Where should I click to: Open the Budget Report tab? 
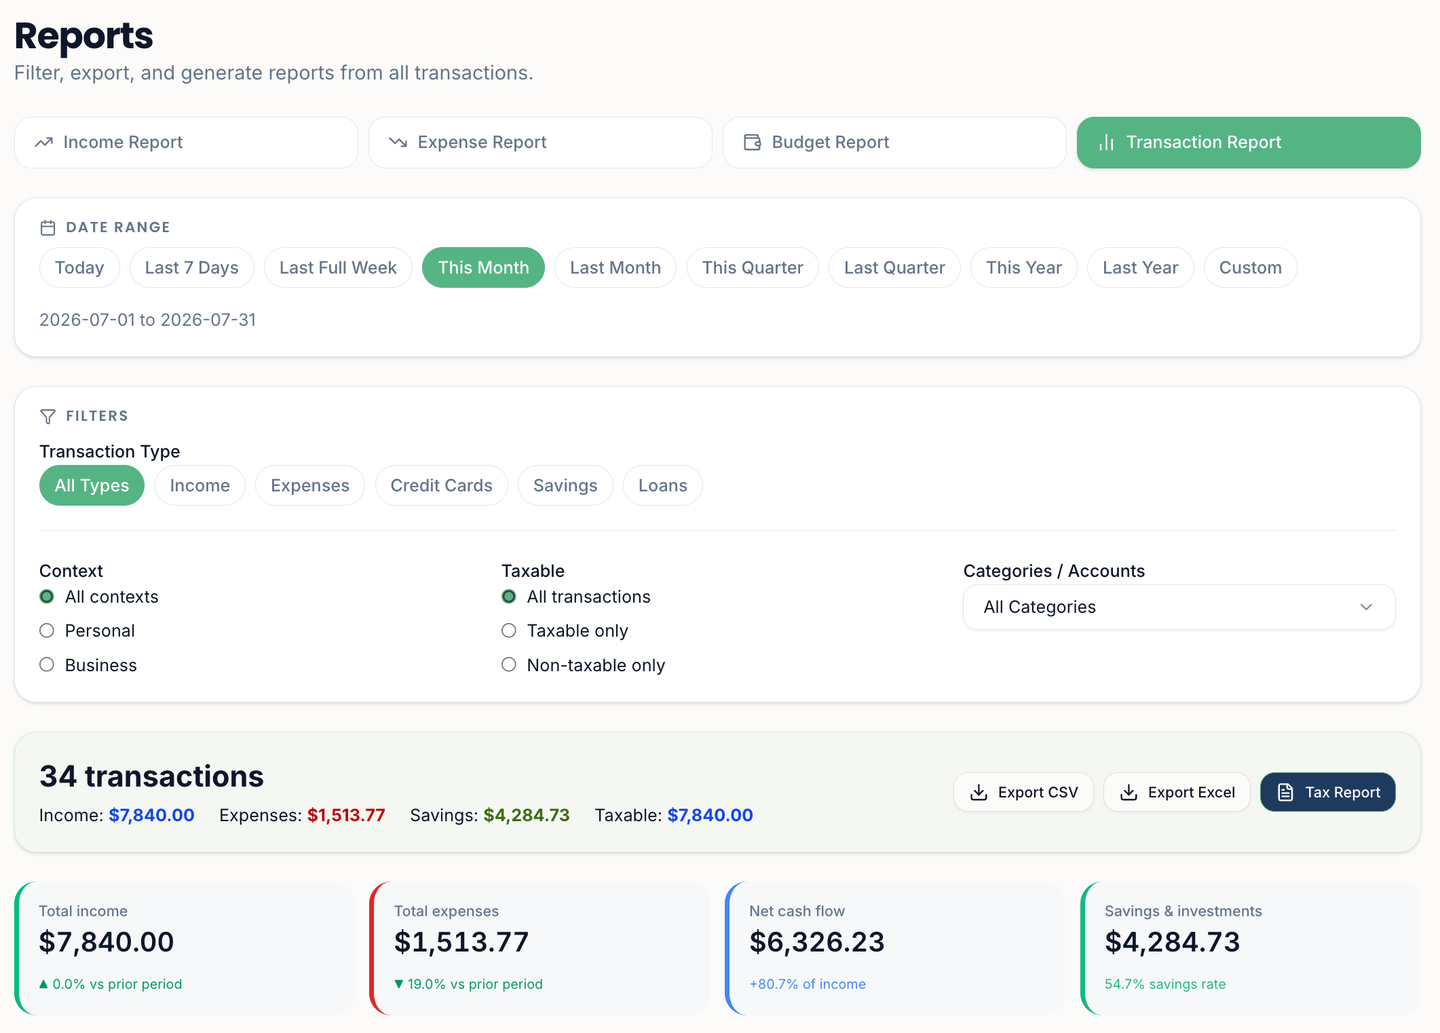point(894,142)
